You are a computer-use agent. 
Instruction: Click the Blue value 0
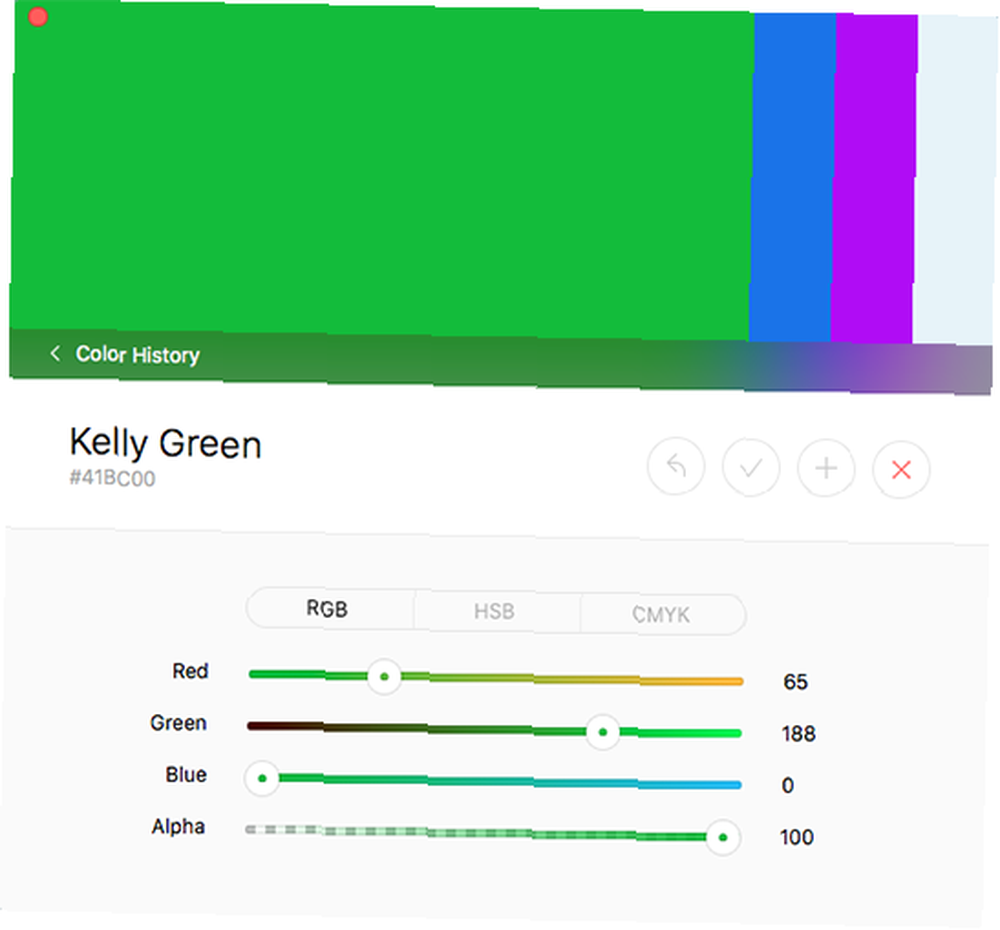pyautogui.click(x=788, y=785)
